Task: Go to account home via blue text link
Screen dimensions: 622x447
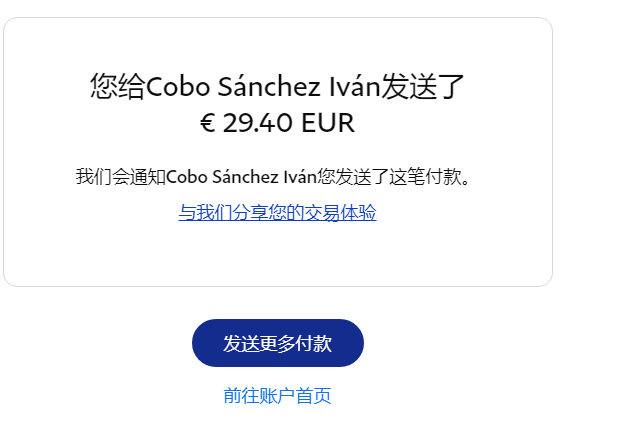Action: (x=277, y=396)
